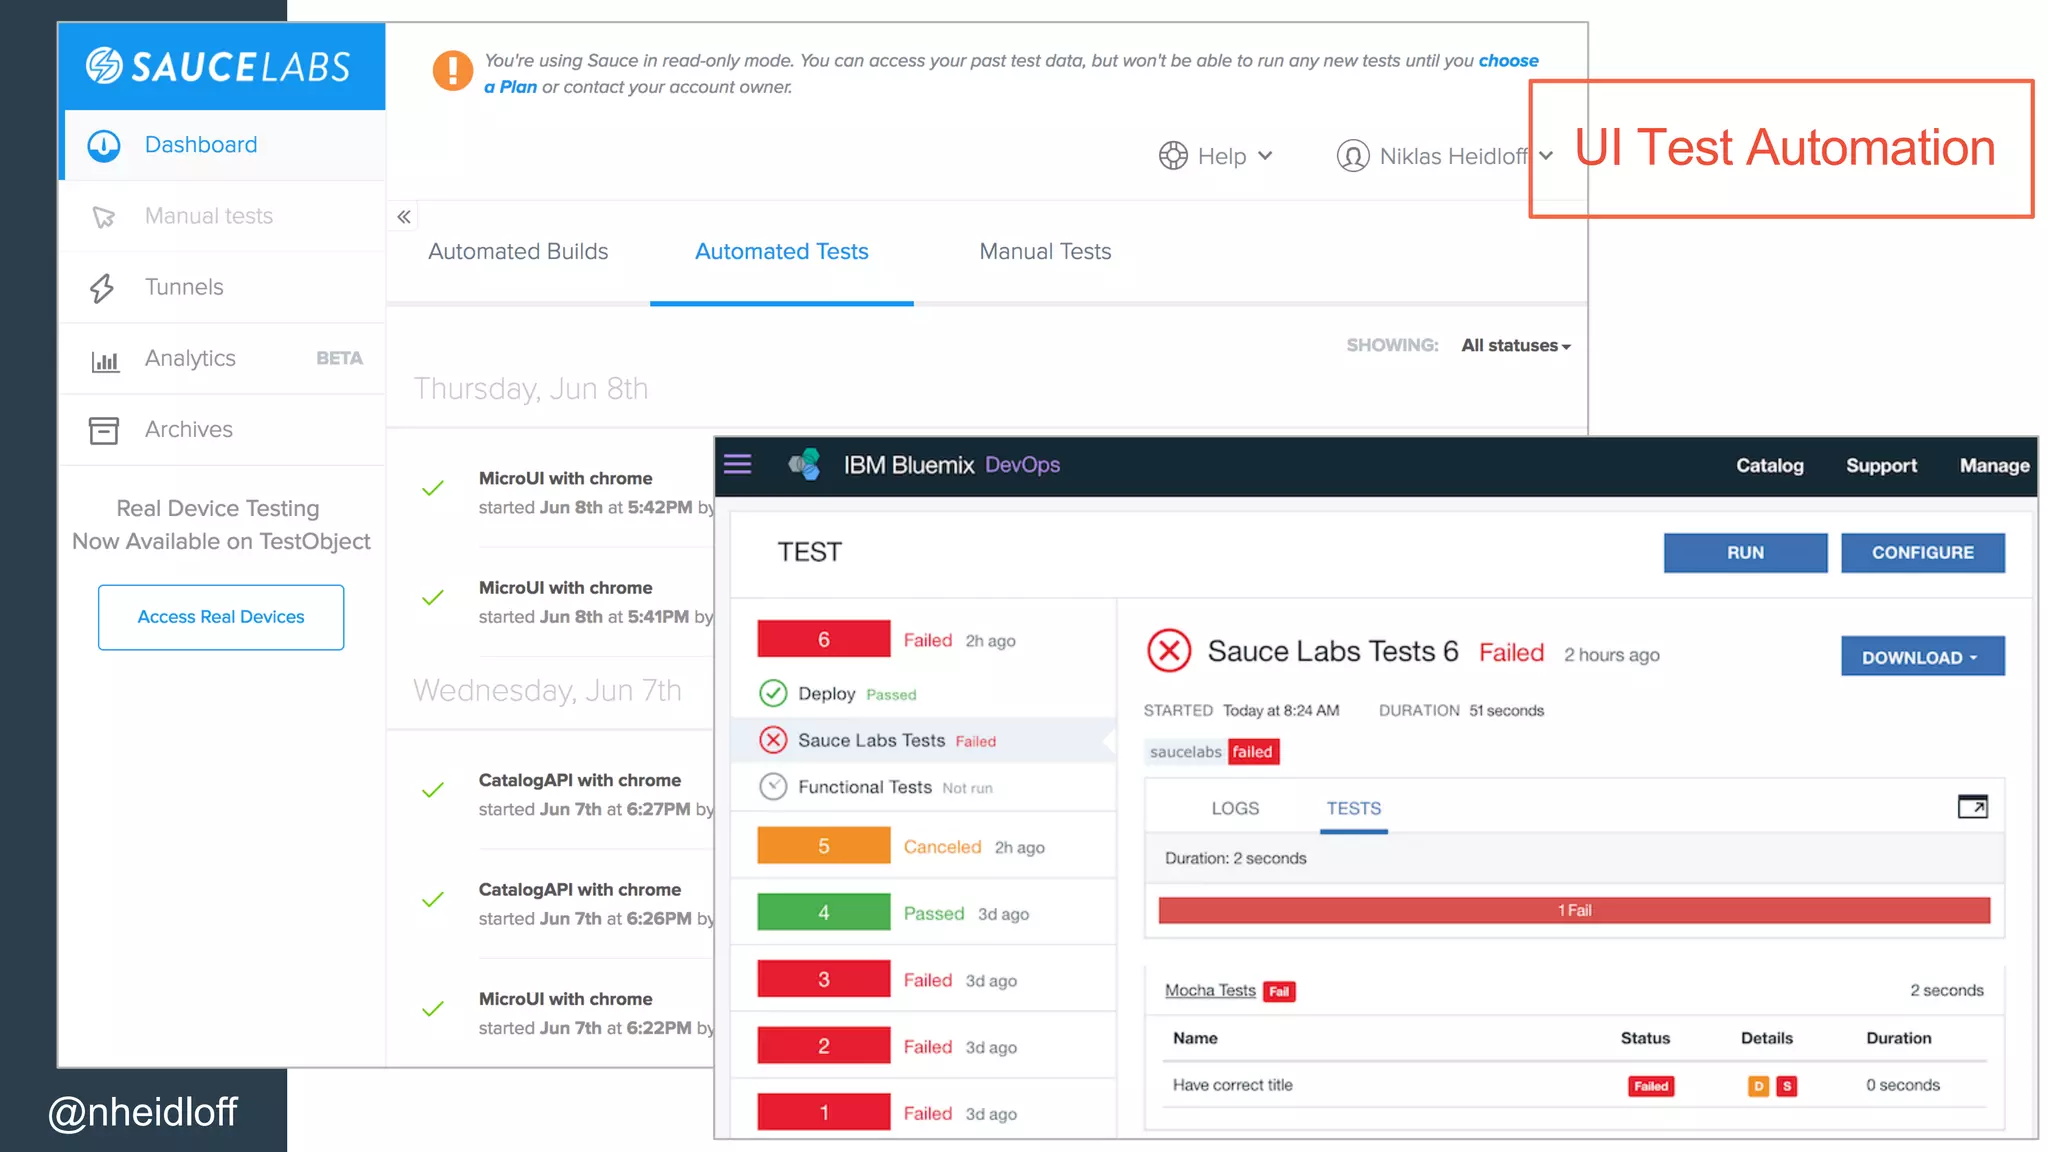Open Support in Bluemix header
2048x1152 pixels.
pyautogui.click(x=1881, y=466)
